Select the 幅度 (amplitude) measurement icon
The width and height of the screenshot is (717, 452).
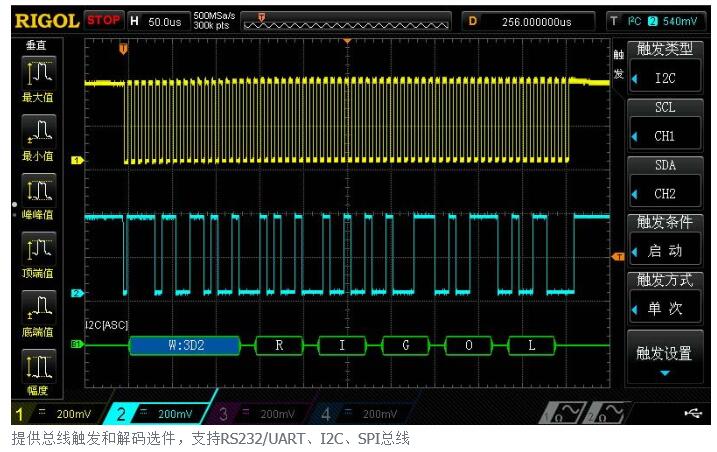pos(38,365)
